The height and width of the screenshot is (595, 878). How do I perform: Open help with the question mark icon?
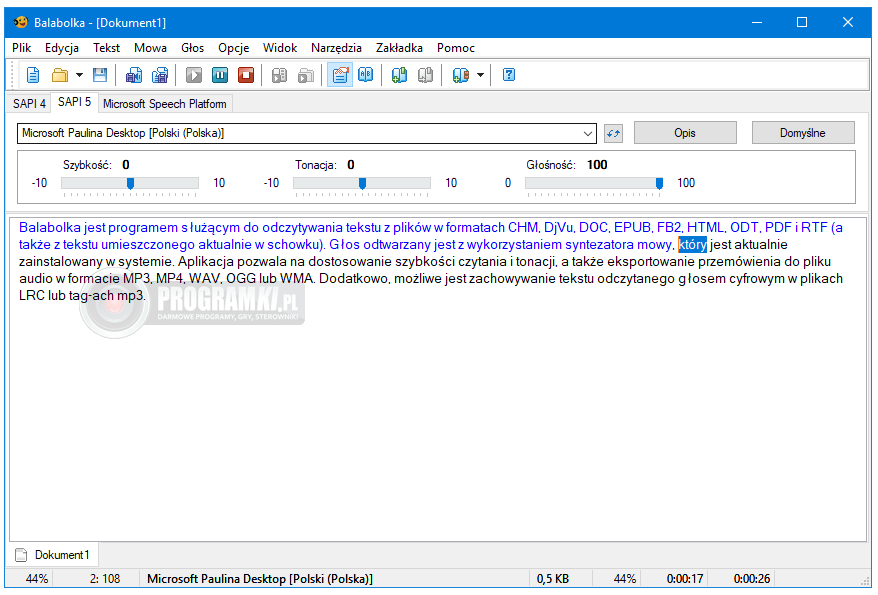tap(508, 75)
